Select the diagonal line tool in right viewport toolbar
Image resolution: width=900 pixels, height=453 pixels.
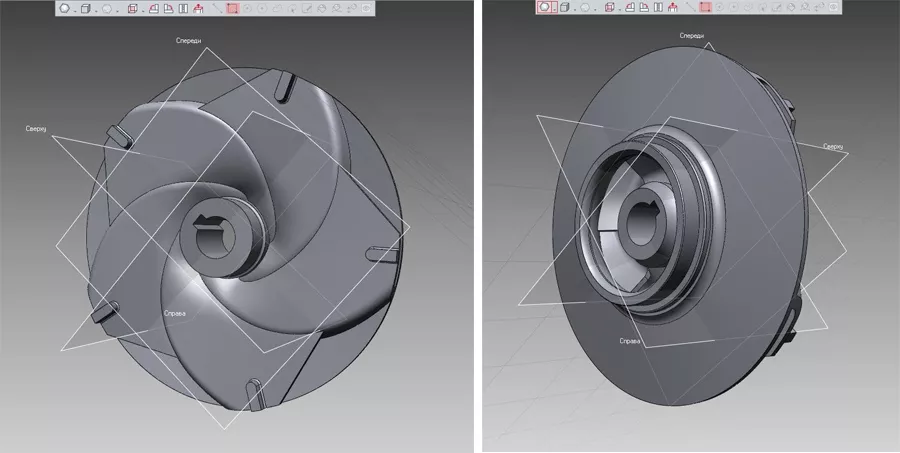tap(690, 8)
